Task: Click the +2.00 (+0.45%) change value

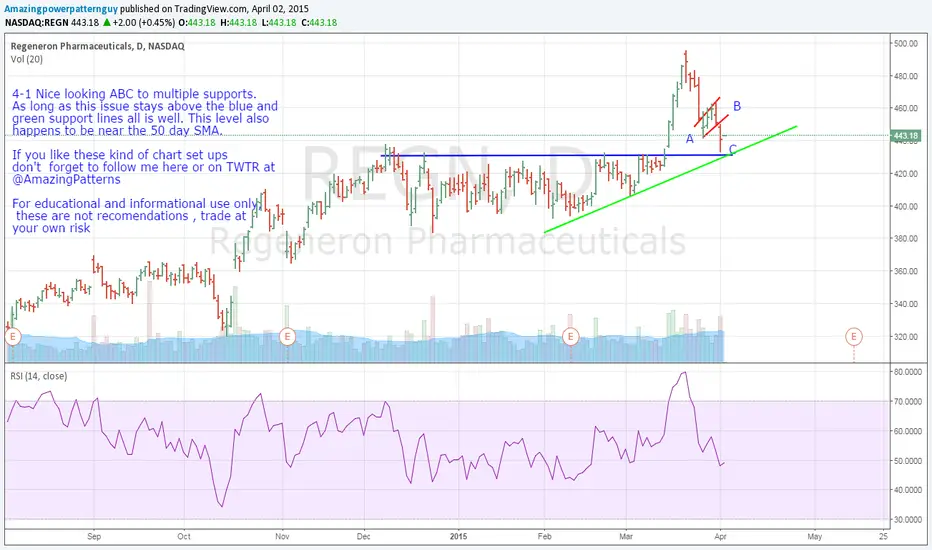Action: click(x=144, y=23)
